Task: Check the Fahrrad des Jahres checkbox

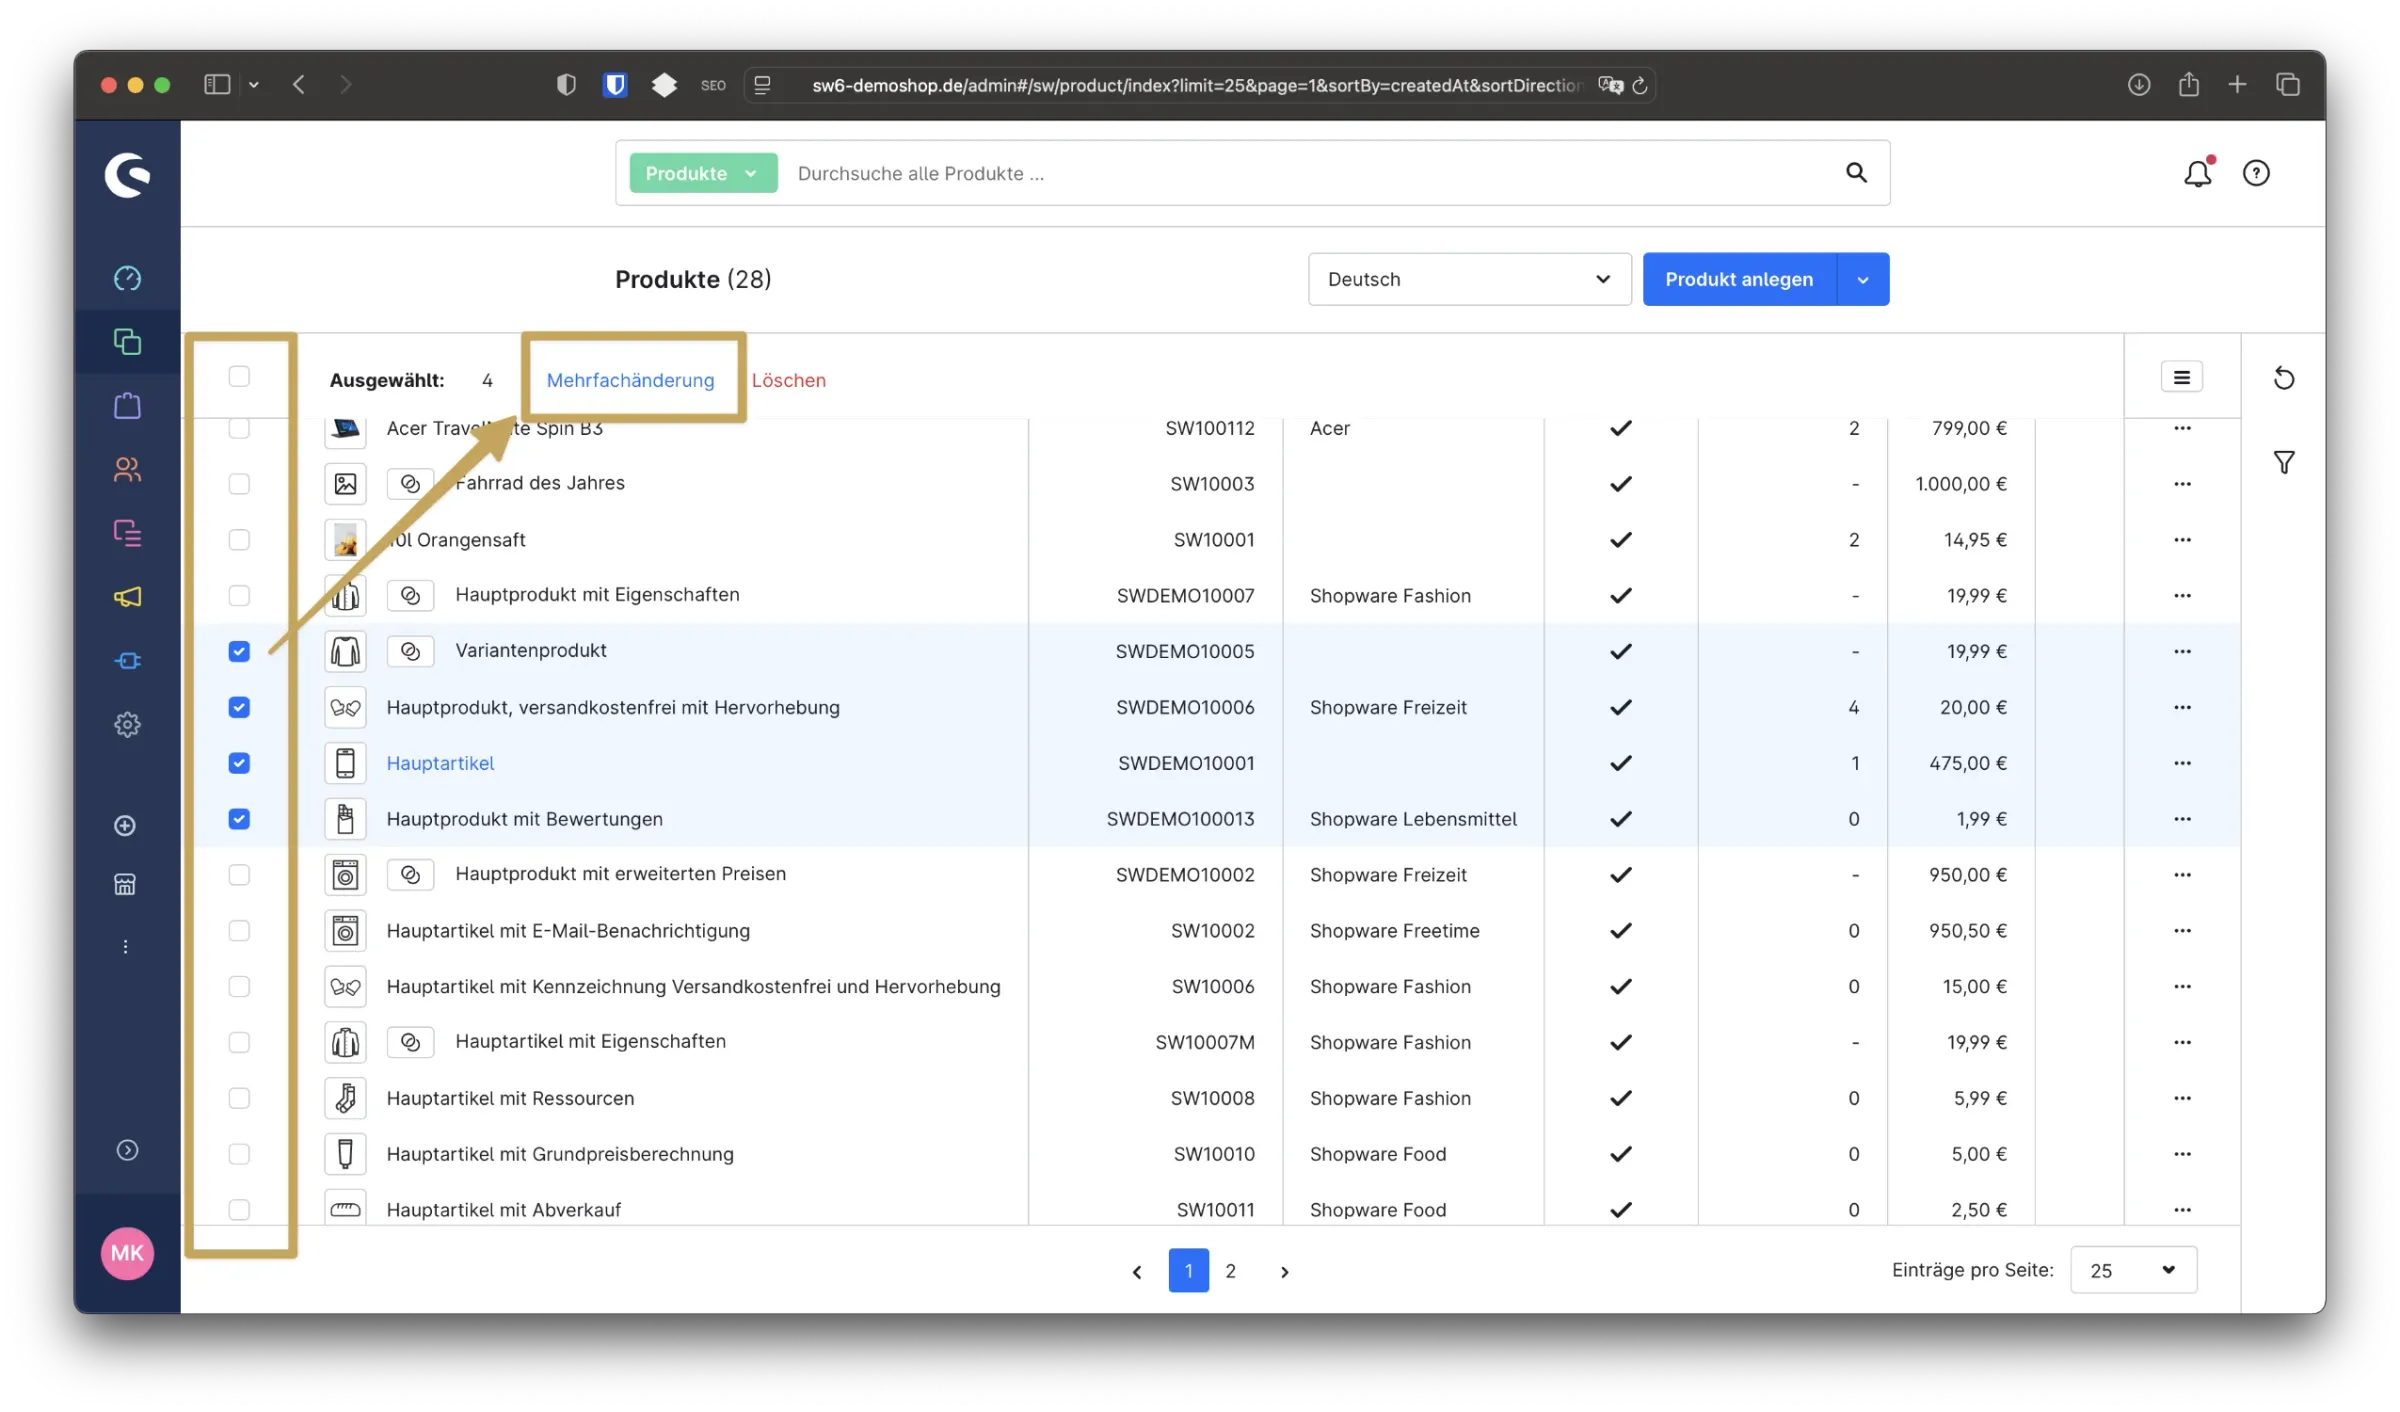Action: tap(239, 484)
